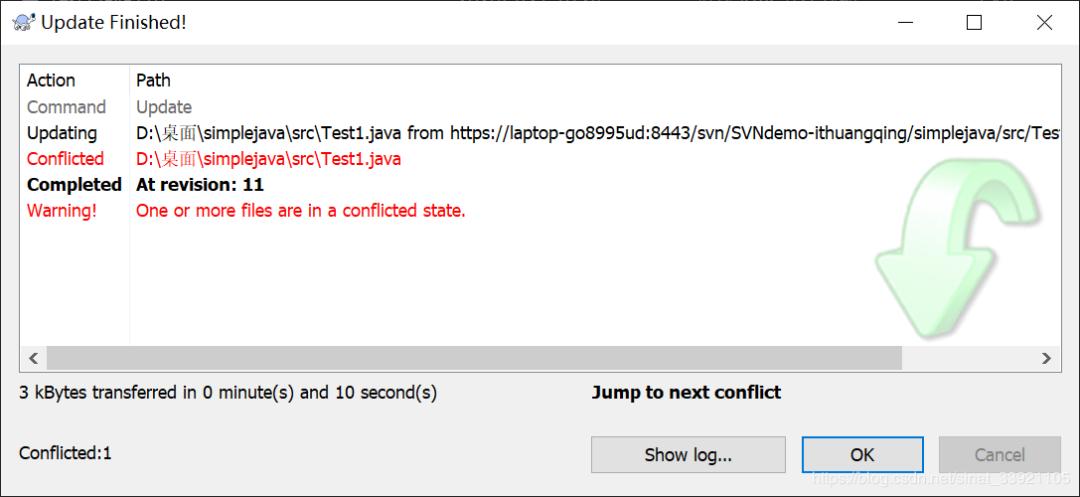Click the Action column header
This screenshot has width=1080, height=497.
pos(51,80)
